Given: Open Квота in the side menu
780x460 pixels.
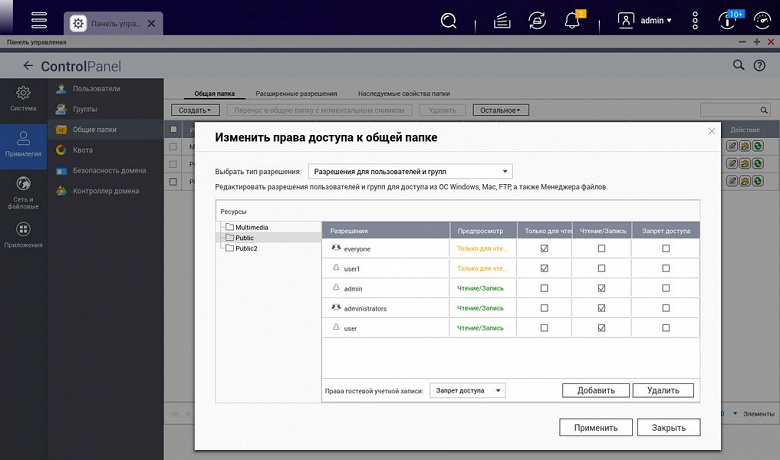Looking at the screenshot, I should (80, 150).
